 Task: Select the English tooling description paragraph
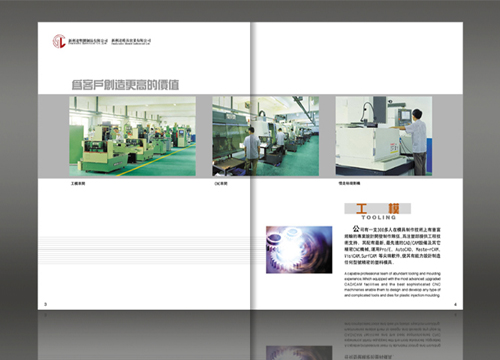pyautogui.click(x=392, y=284)
